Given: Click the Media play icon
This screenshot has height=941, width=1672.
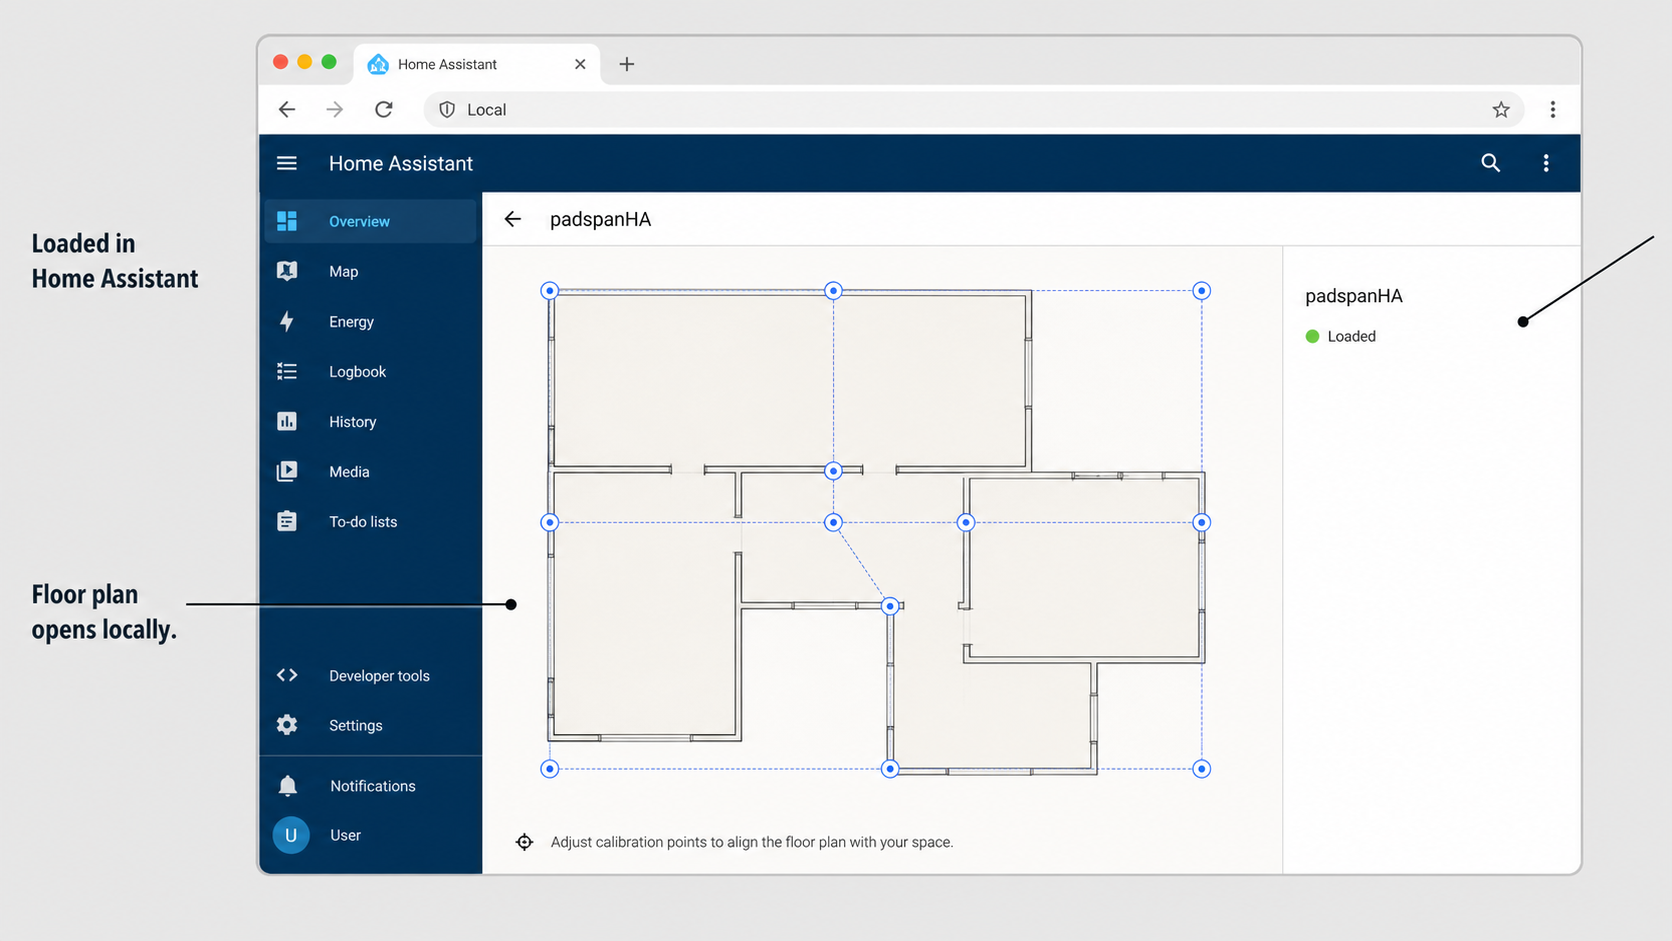Looking at the screenshot, I should (x=287, y=471).
